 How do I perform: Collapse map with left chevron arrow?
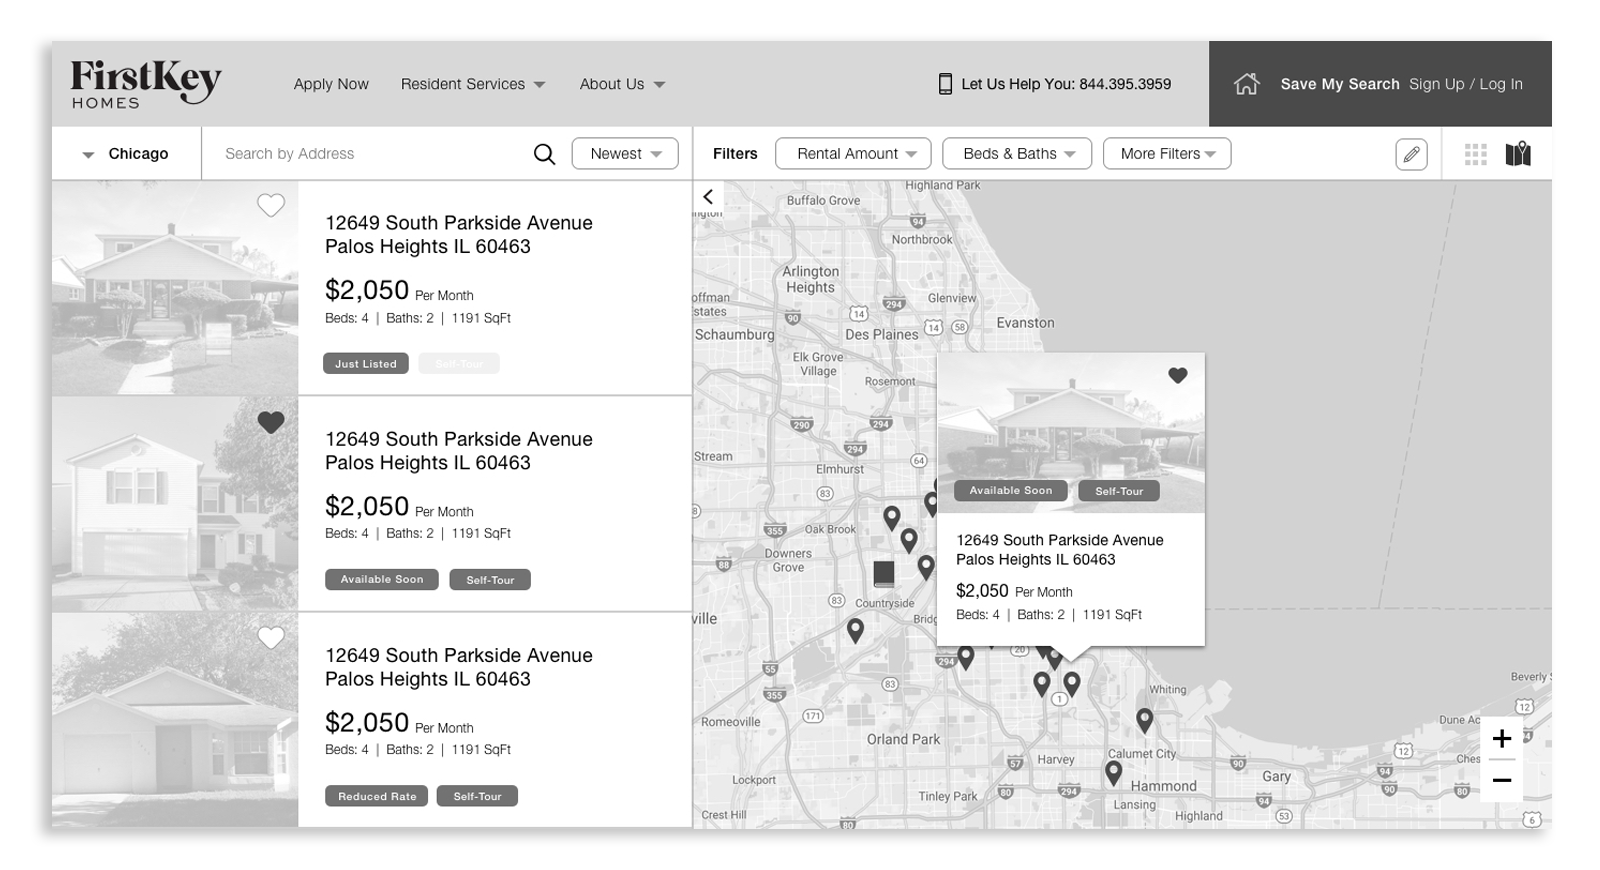[708, 197]
